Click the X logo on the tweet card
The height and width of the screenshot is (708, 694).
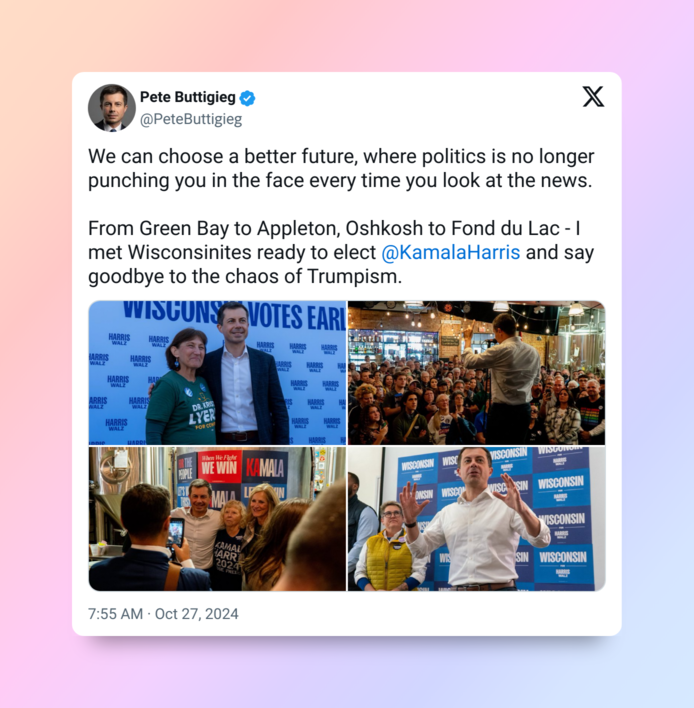tap(593, 97)
